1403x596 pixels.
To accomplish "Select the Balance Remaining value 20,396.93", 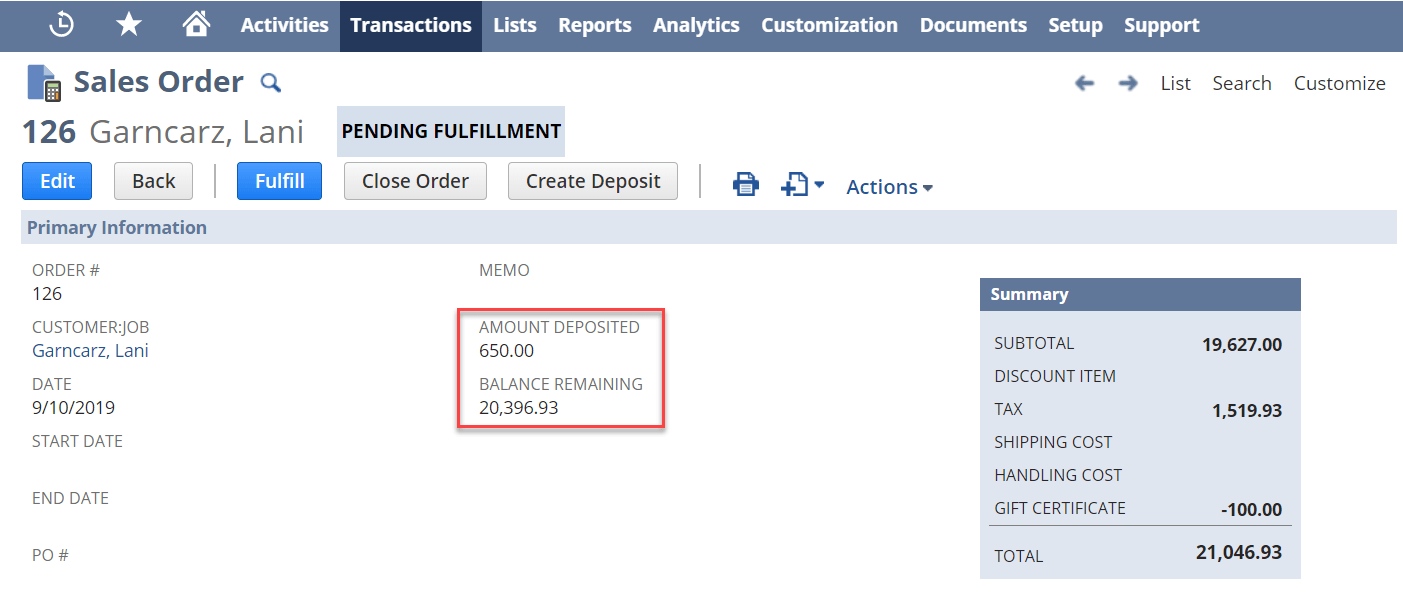I will [518, 408].
